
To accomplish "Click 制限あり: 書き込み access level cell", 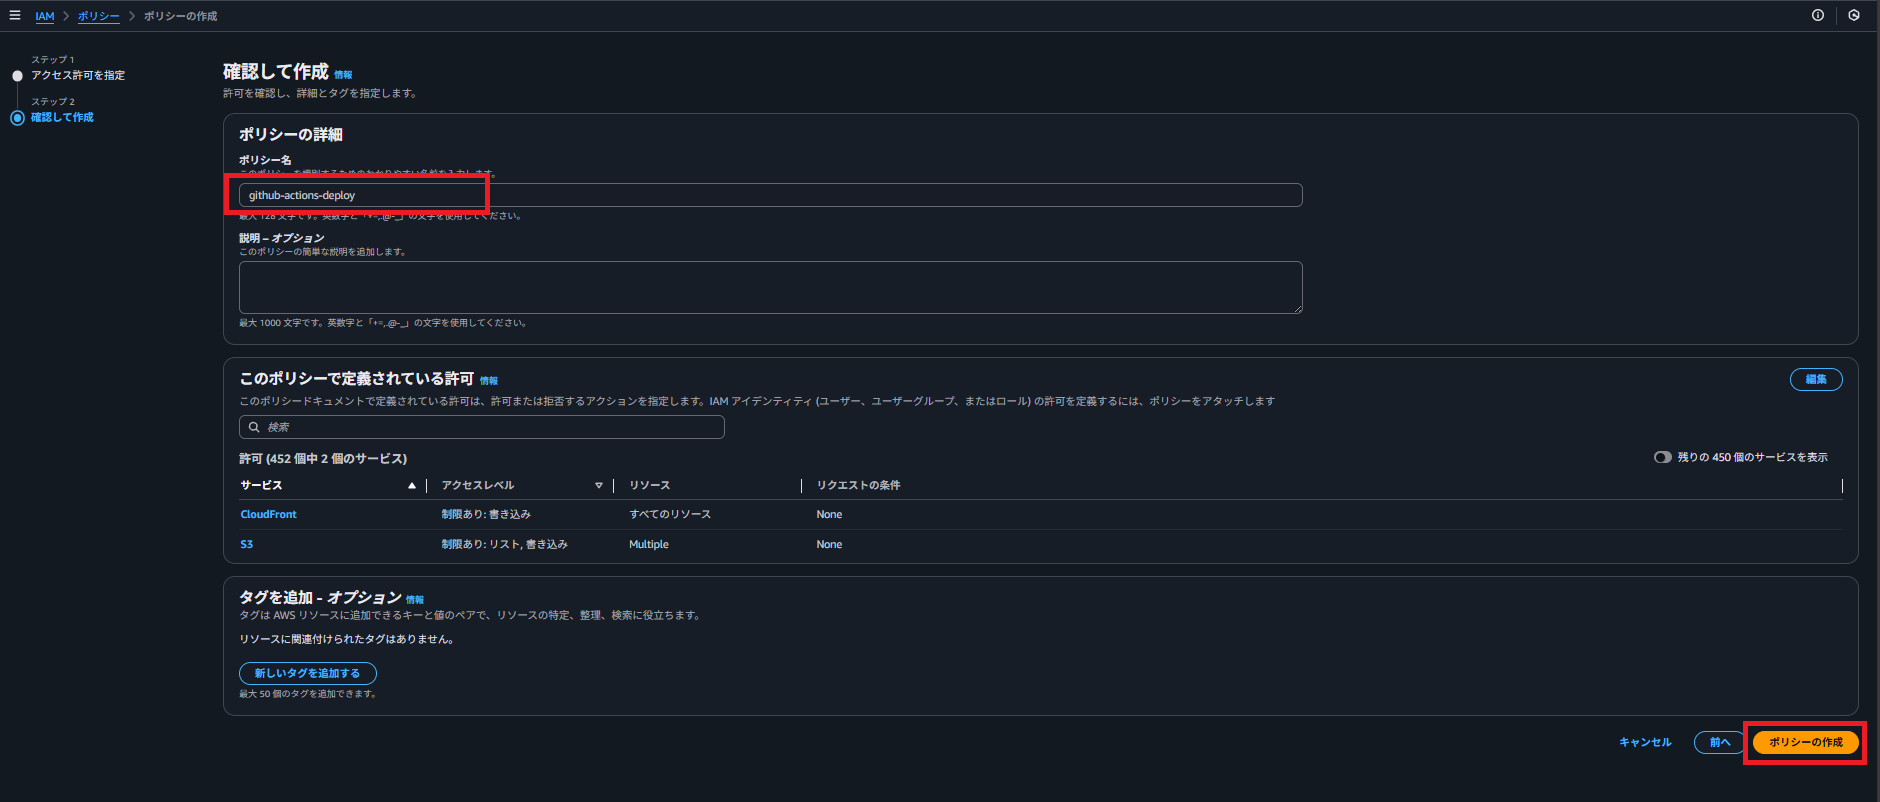I will coord(486,514).
